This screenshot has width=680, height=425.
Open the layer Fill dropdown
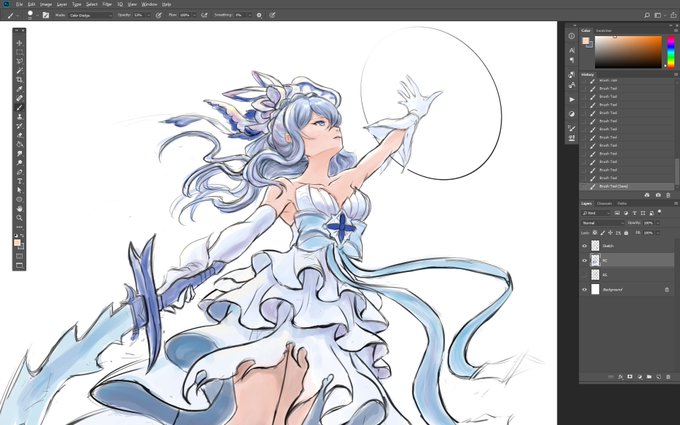point(658,233)
